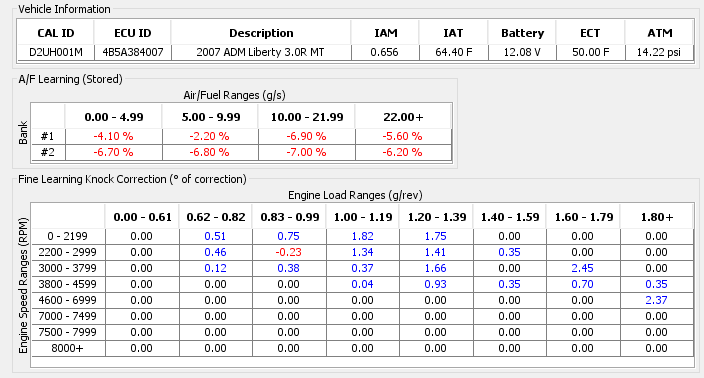This screenshot has height=378, width=704.
Task: Click the 0.62 - 0.82 load range header
Action: point(216,217)
